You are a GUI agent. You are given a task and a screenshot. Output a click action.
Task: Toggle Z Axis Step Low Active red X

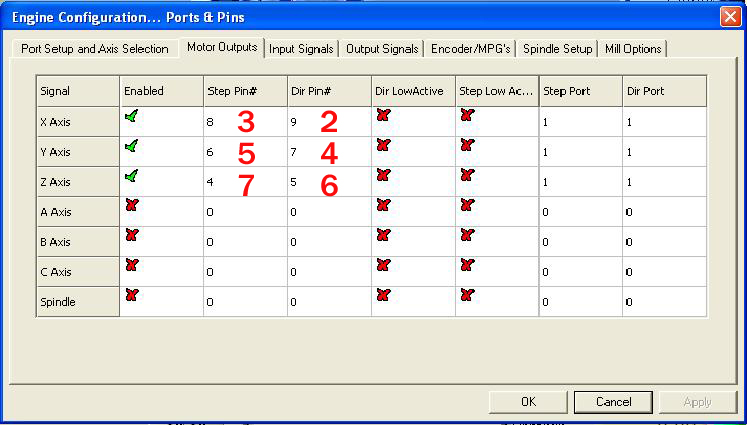[x=467, y=176]
